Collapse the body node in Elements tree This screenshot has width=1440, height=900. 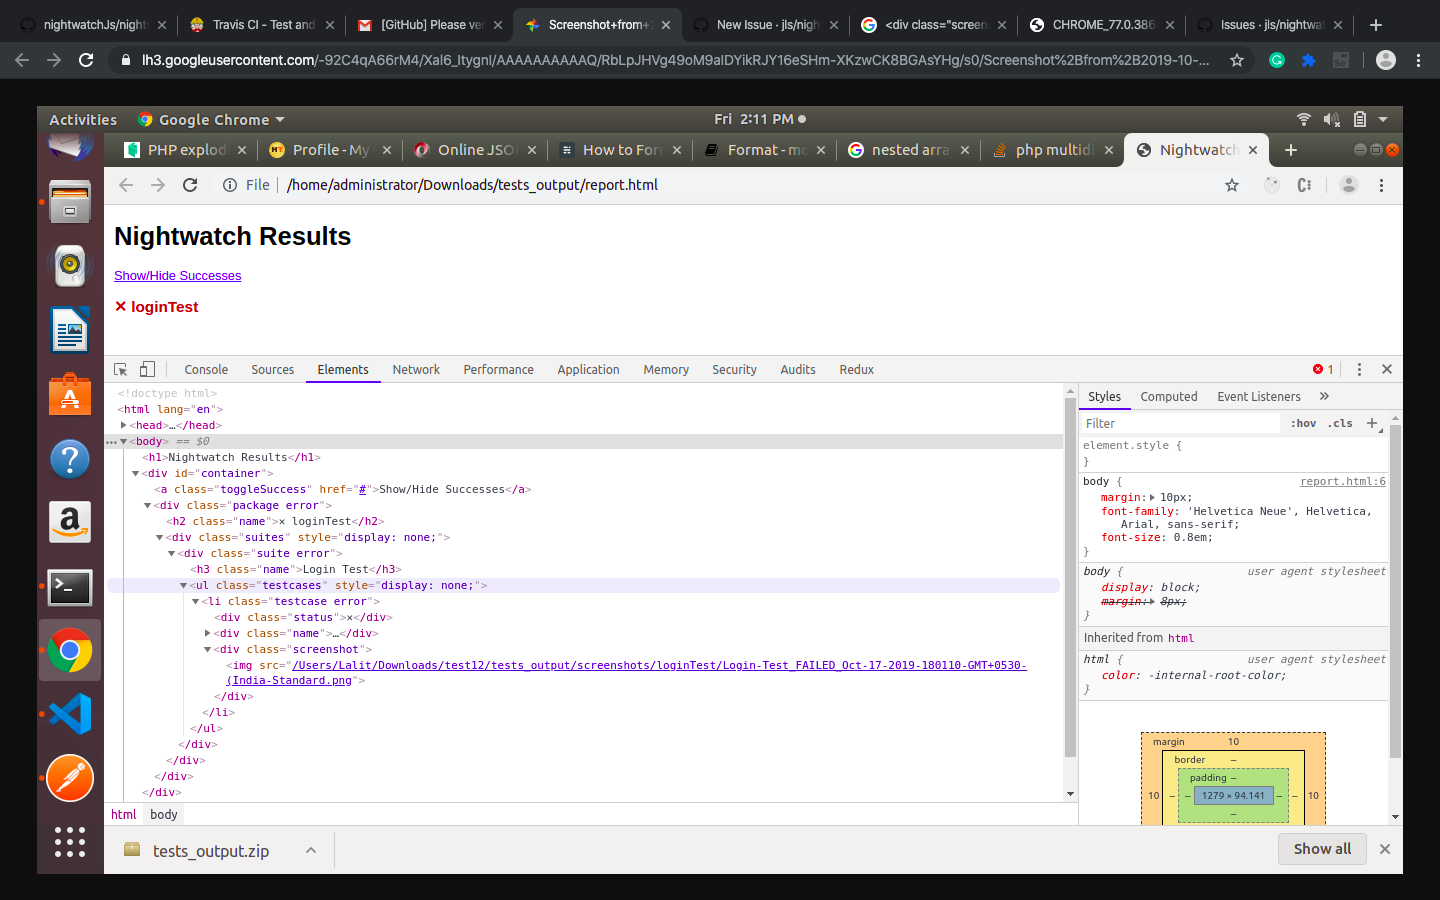pyautogui.click(x=124, y=441)
